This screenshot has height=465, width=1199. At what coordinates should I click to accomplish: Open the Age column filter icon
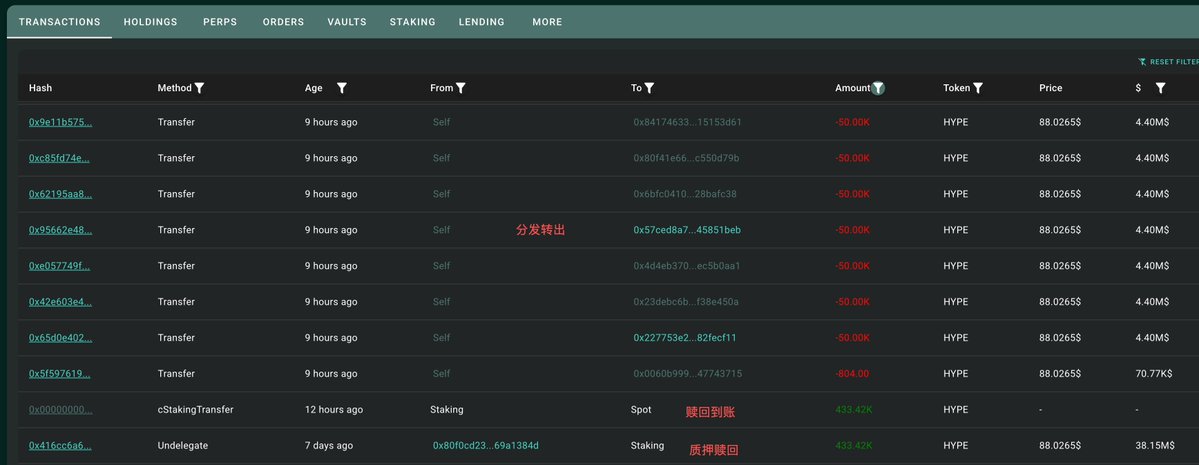click(342, 88)
